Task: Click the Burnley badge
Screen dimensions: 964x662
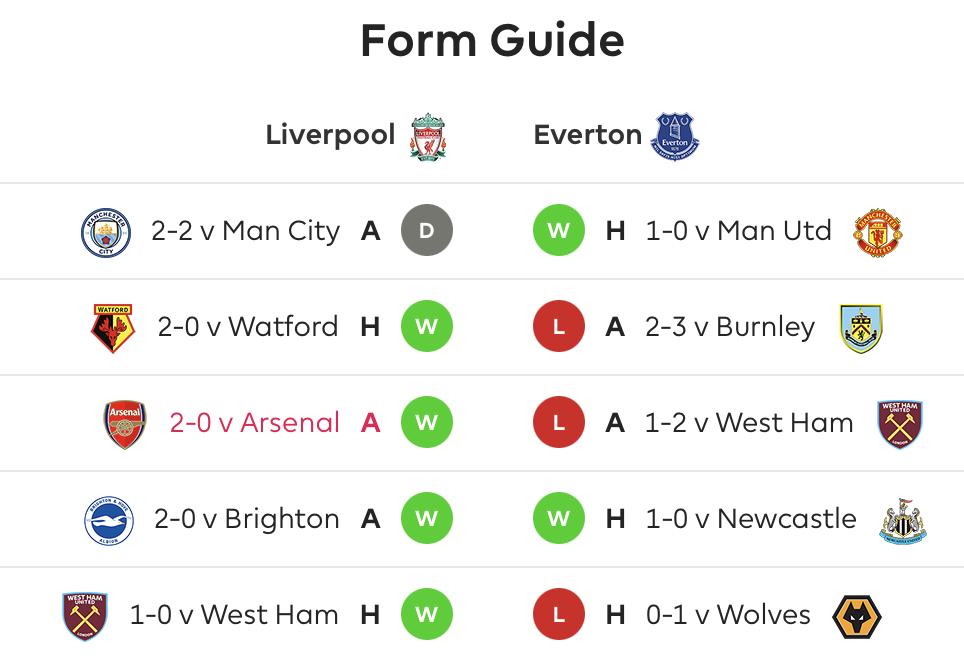Action: pyautogui.click(x=861, y=328)
